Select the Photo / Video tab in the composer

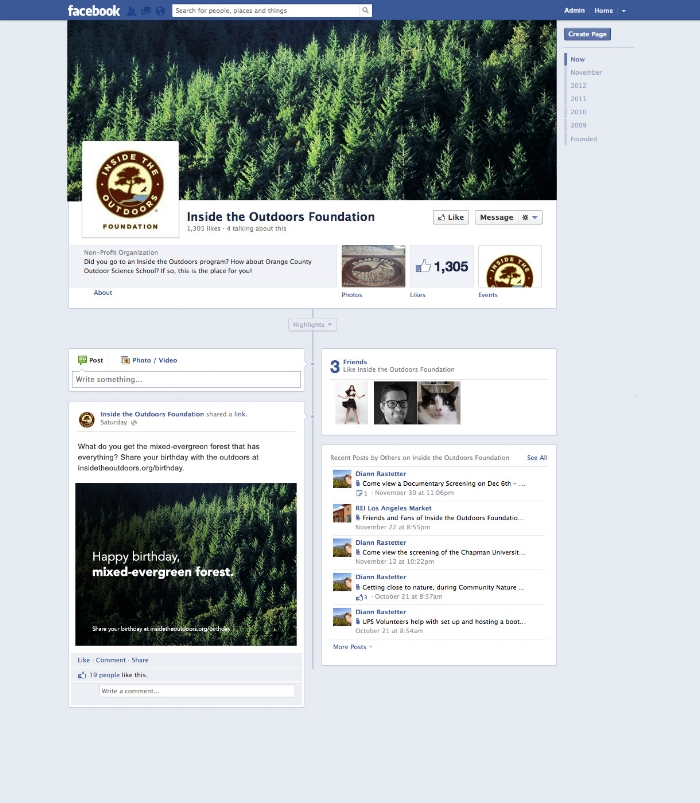(x=149, y=360)
